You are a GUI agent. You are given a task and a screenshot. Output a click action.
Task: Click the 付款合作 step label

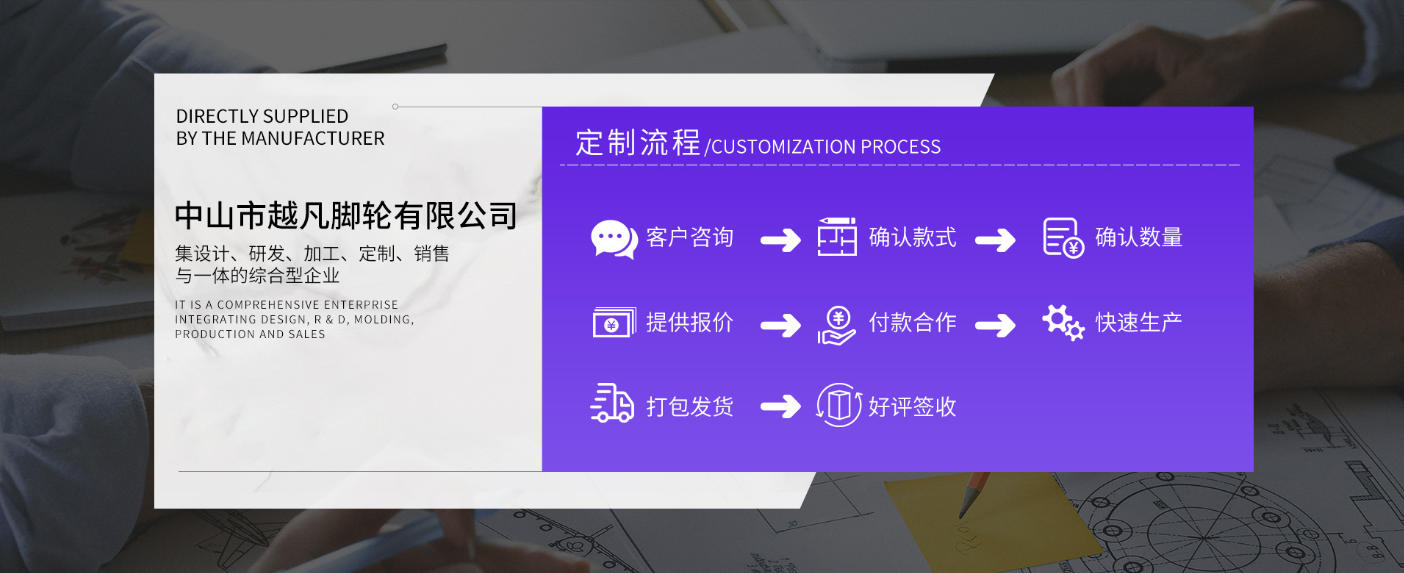coord(912,323)
